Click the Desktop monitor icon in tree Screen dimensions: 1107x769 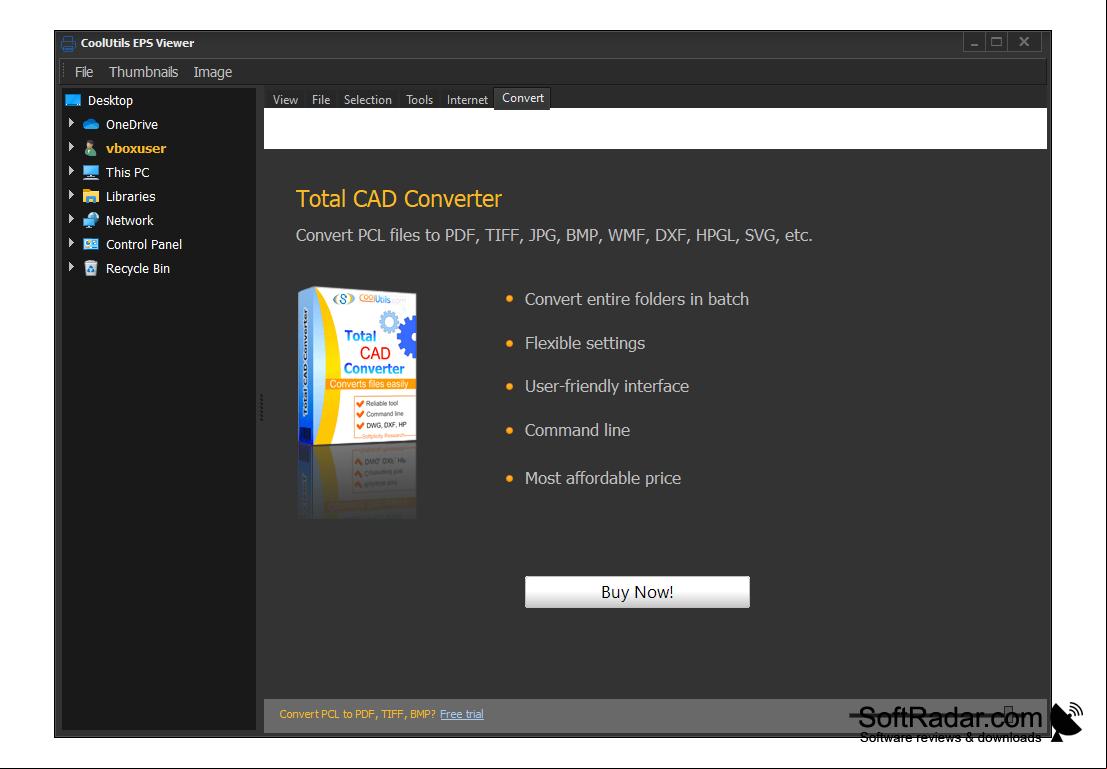pos(73,100)
